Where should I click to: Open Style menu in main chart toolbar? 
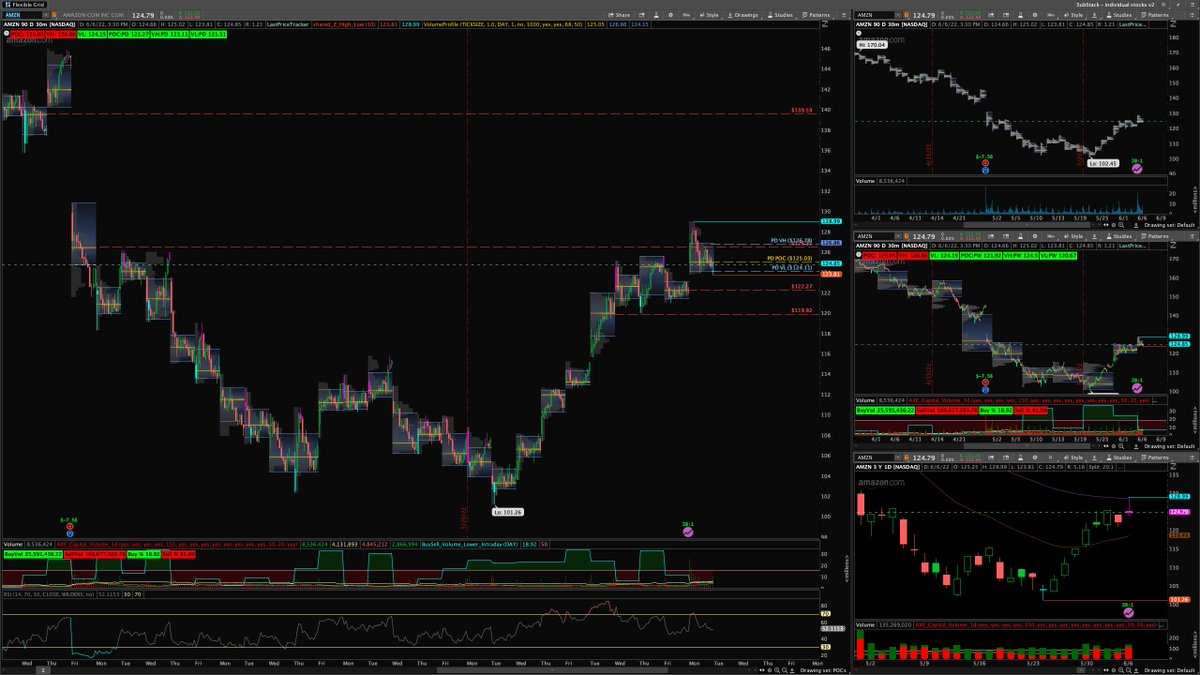point(709,15)
